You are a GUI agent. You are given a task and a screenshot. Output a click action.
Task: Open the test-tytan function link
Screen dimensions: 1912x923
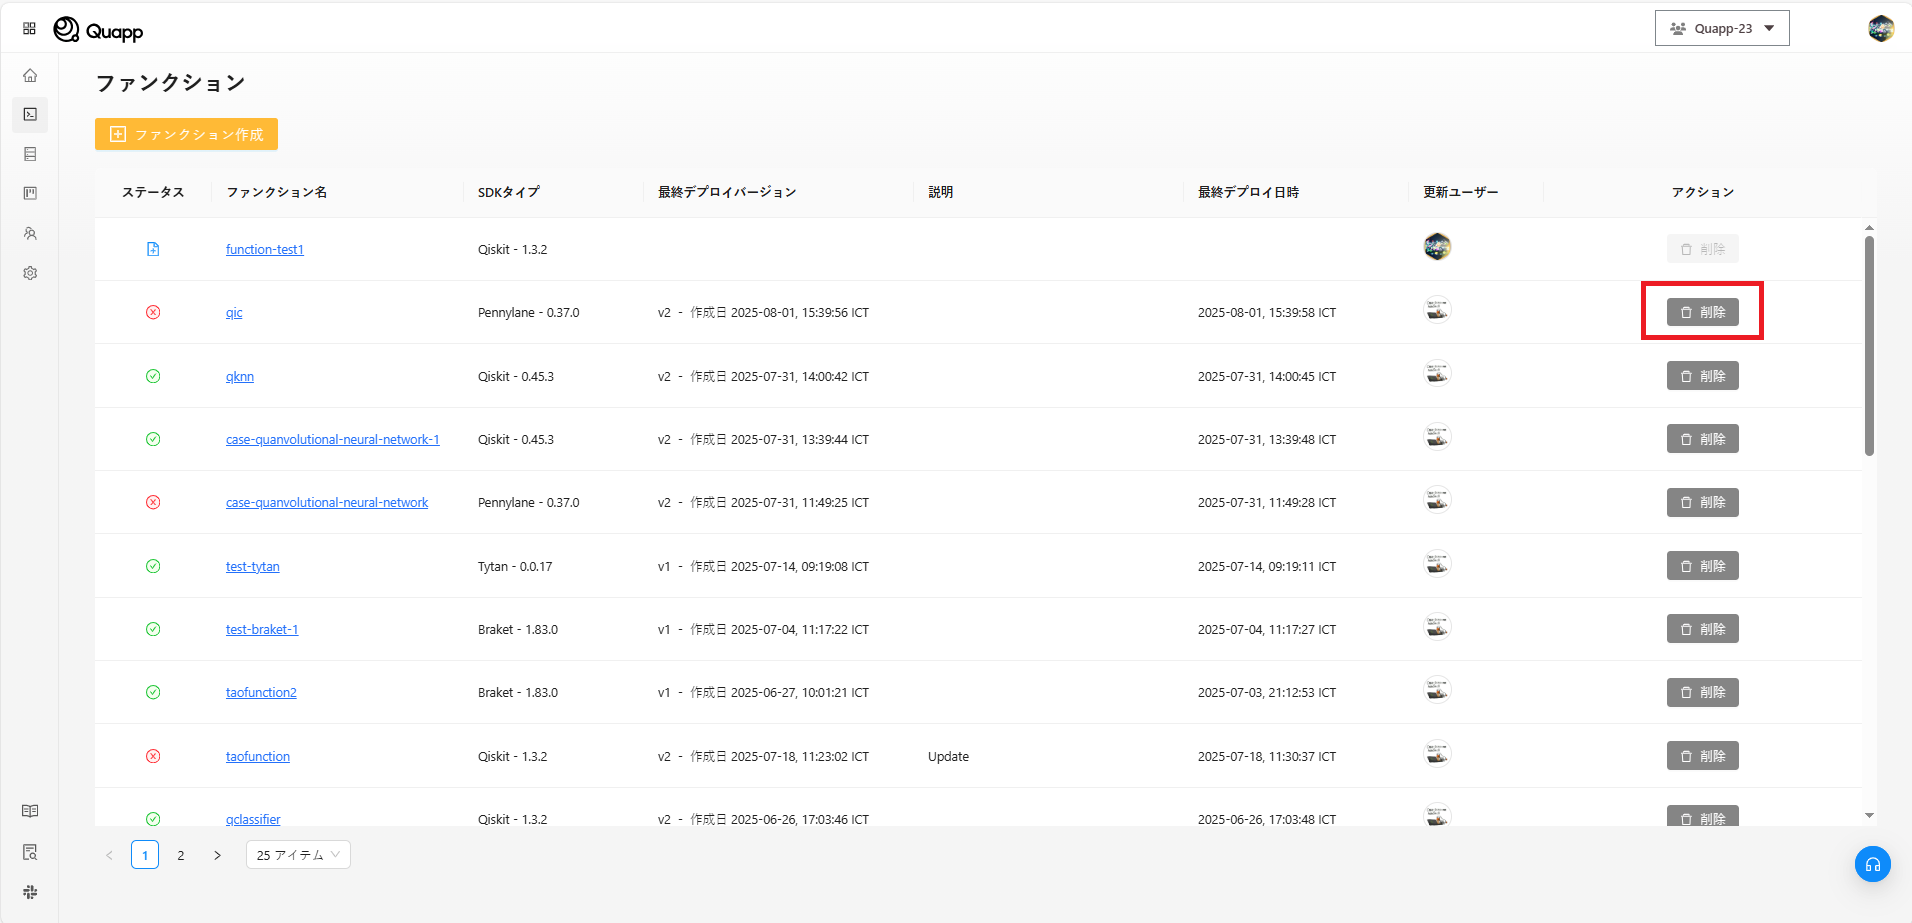click(x=252, y=566)
